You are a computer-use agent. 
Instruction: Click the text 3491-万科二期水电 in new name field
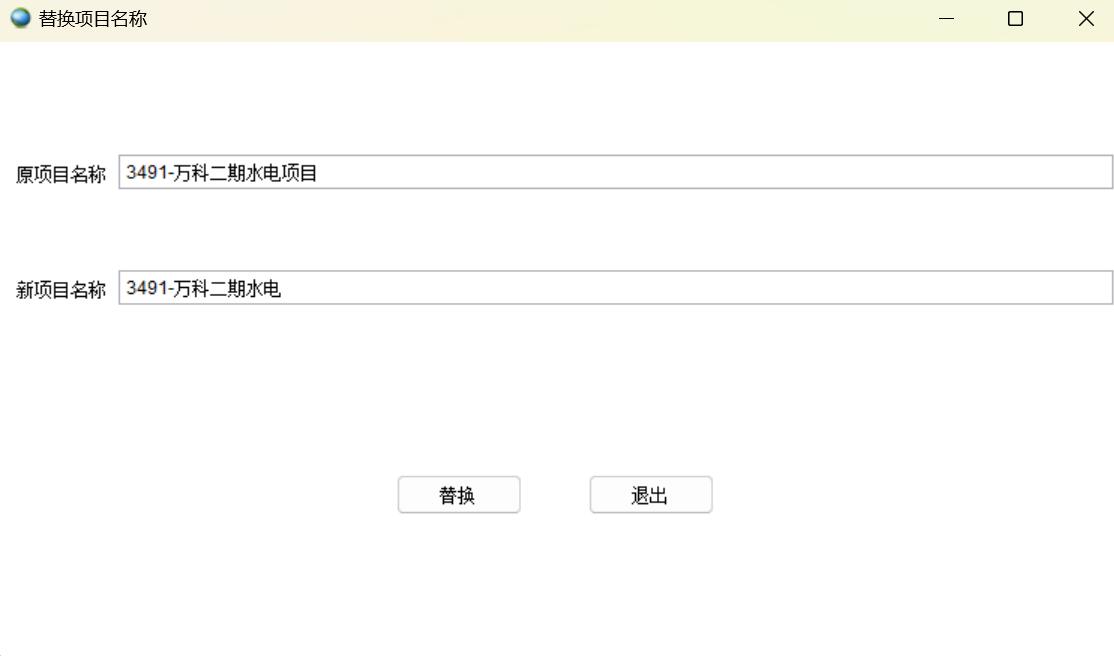pos(203,289)
